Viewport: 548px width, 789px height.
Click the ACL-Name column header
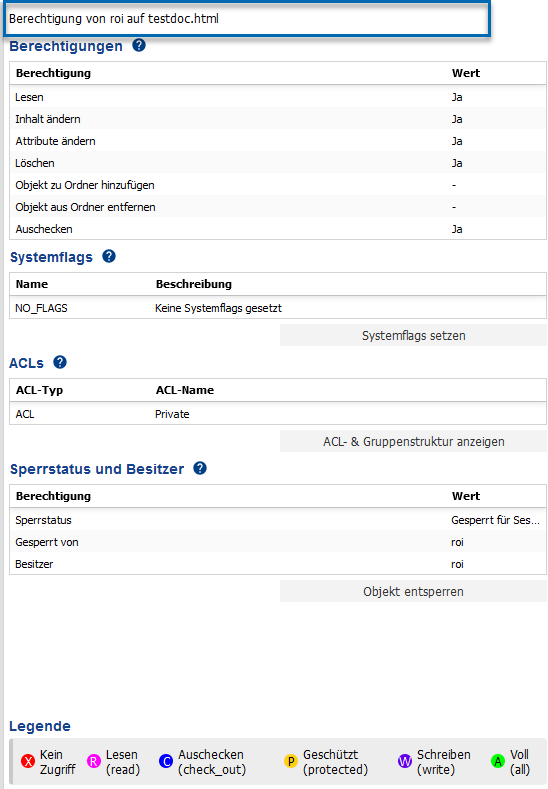coord(185,390)
